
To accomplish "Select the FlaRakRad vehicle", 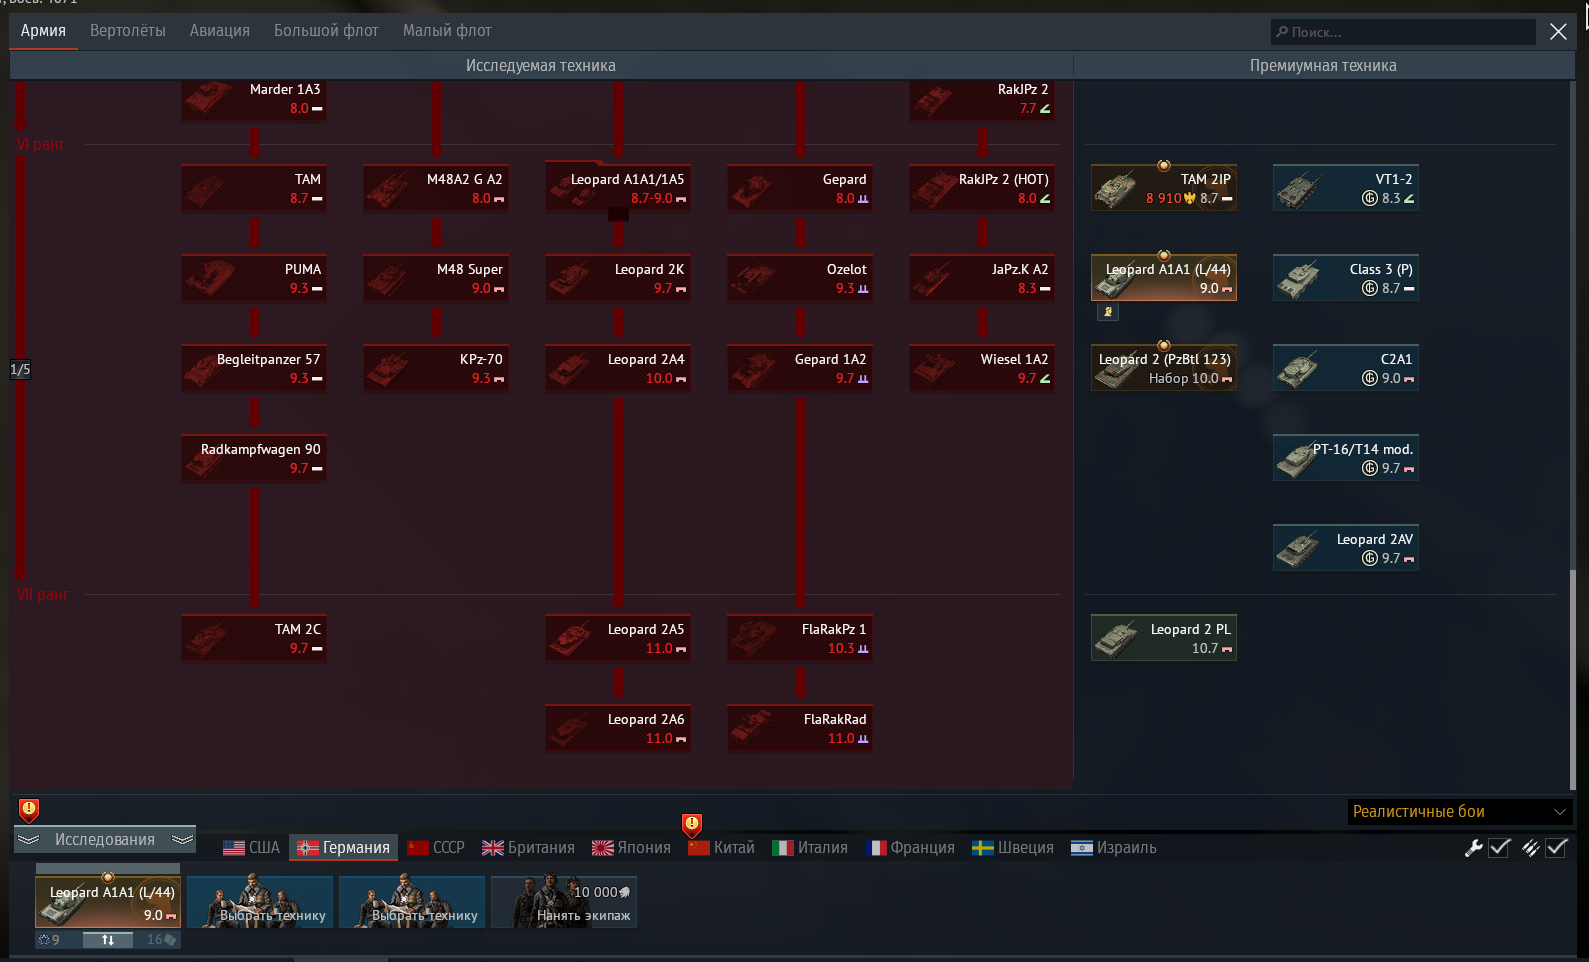I will [x=800, y=728].
